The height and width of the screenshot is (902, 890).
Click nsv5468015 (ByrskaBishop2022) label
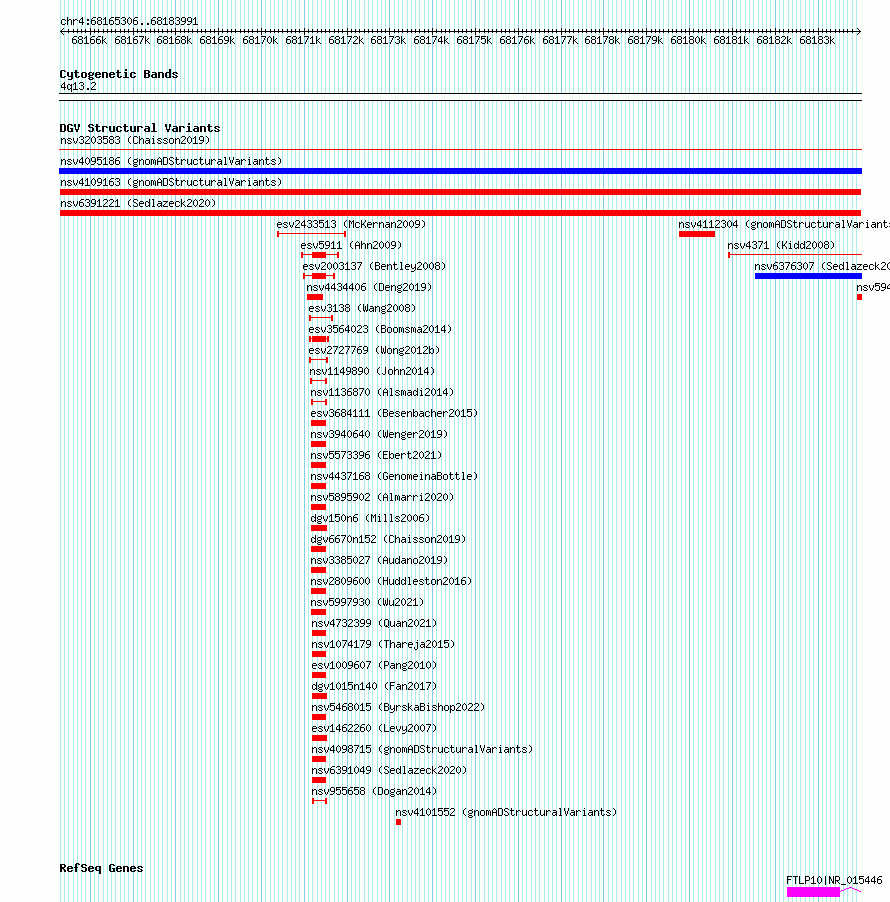(x=398, y=707)
